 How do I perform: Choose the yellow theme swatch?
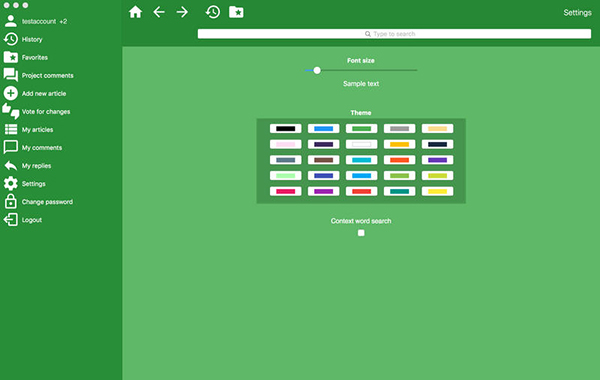click(437, 191)
